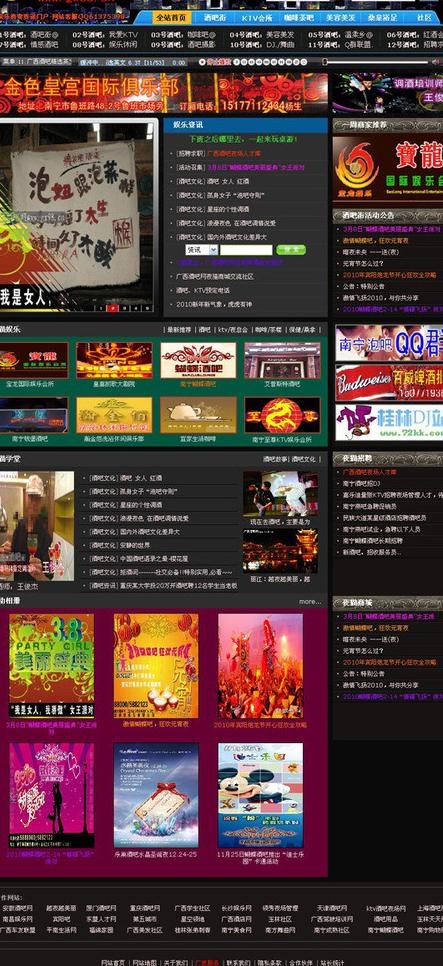Open footer link 隐私条款

pos(269,962)
